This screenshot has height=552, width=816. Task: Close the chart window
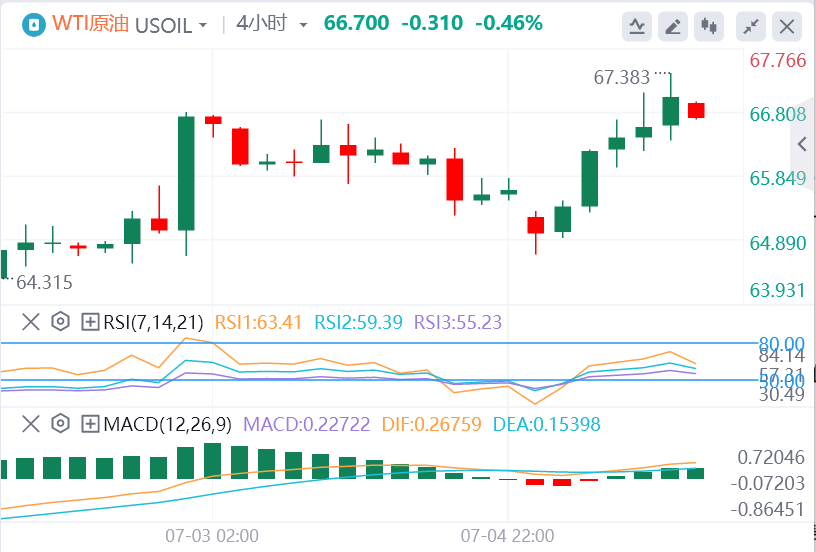pos(788,25)
